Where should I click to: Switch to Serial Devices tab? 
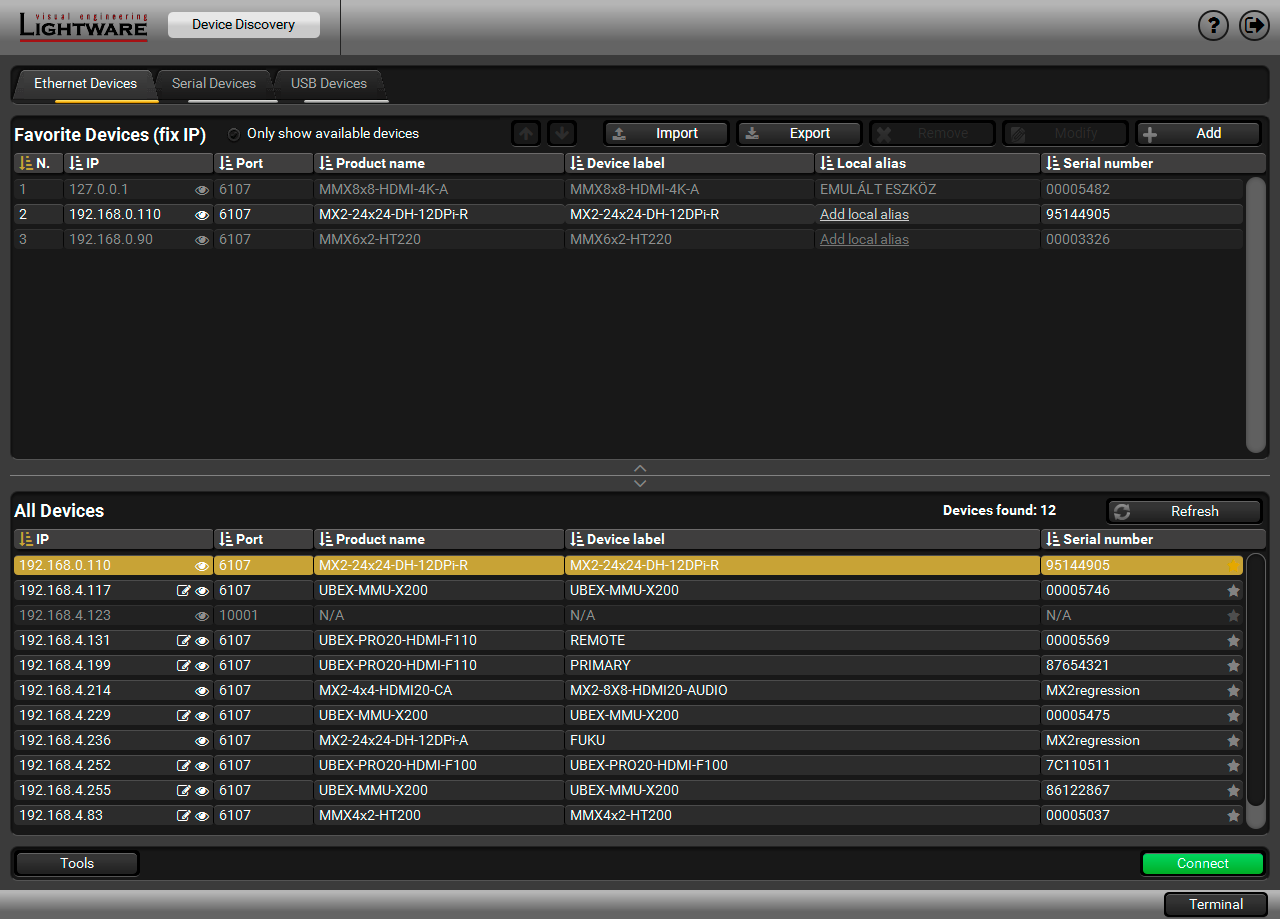pos(213,84)
